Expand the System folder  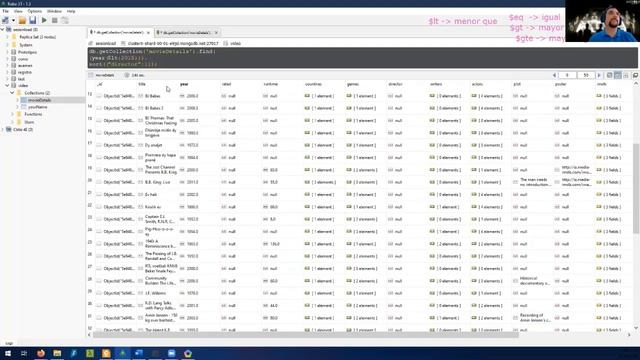coord(7,45)
